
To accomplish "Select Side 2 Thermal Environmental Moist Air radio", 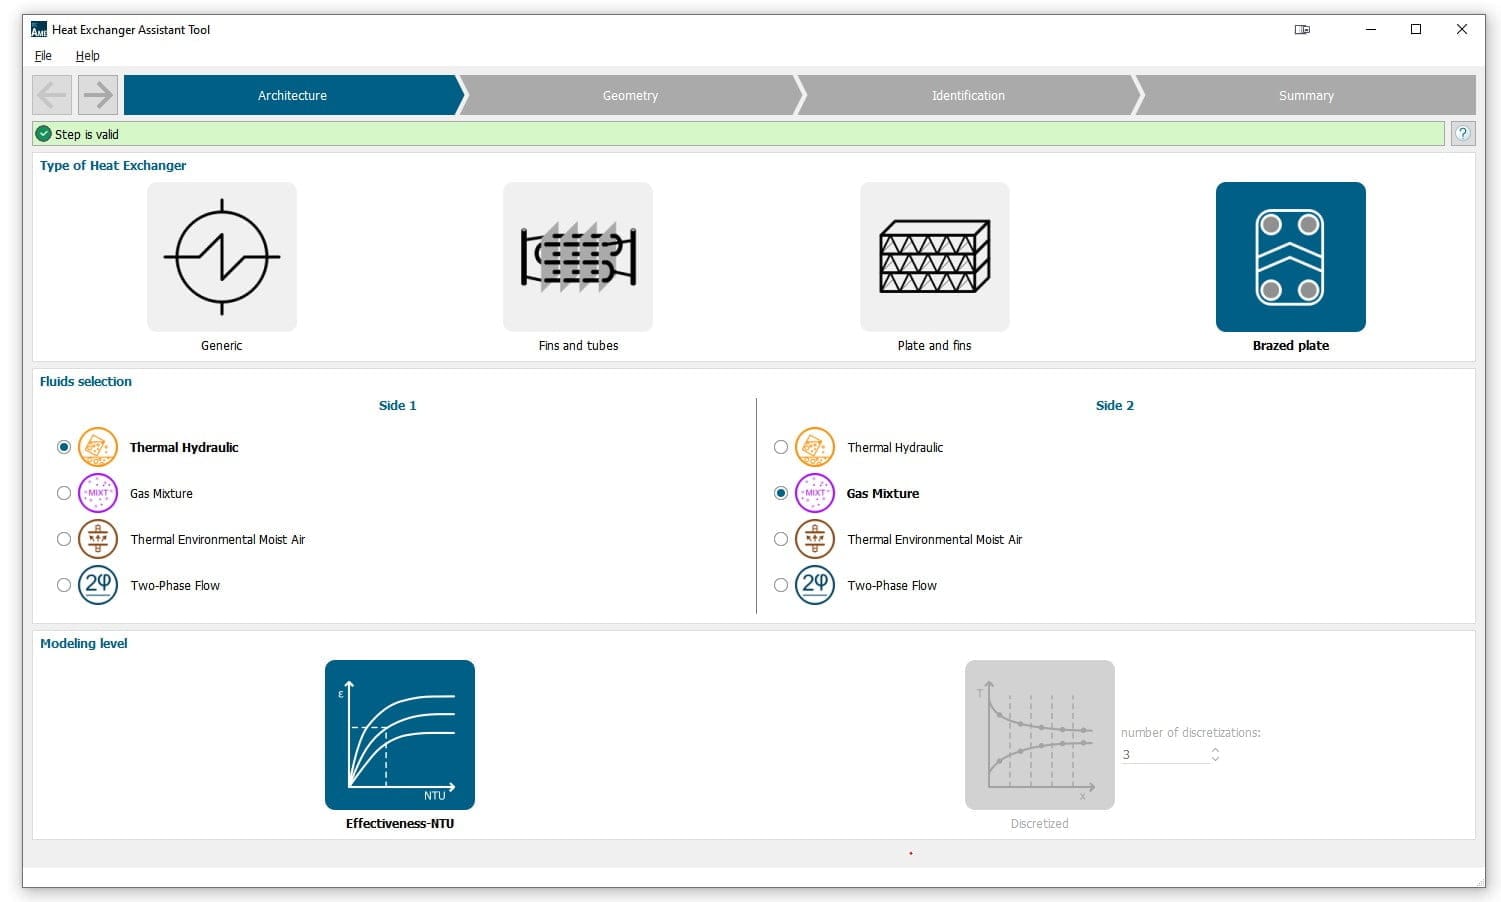I will pyautogui.click(x=781, y=539).
